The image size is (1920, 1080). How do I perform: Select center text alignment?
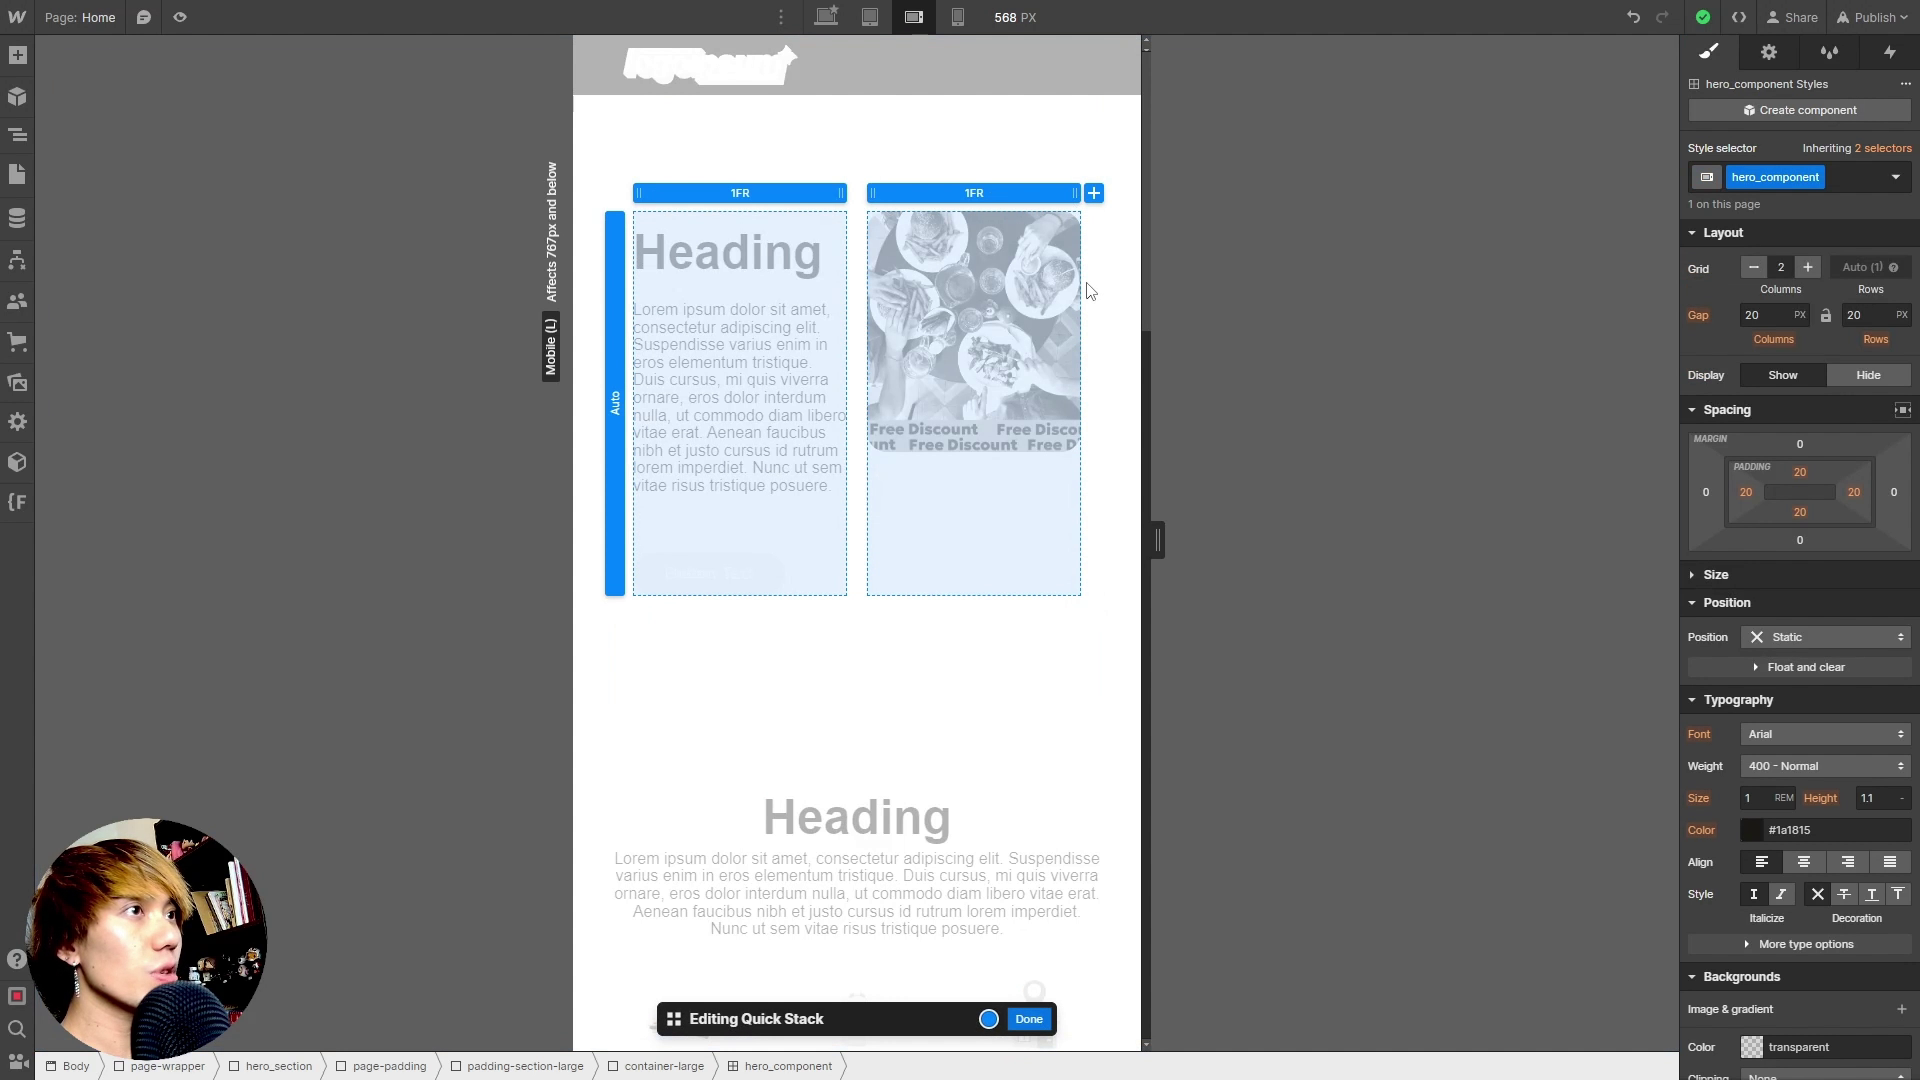[x=1804, y=862]
